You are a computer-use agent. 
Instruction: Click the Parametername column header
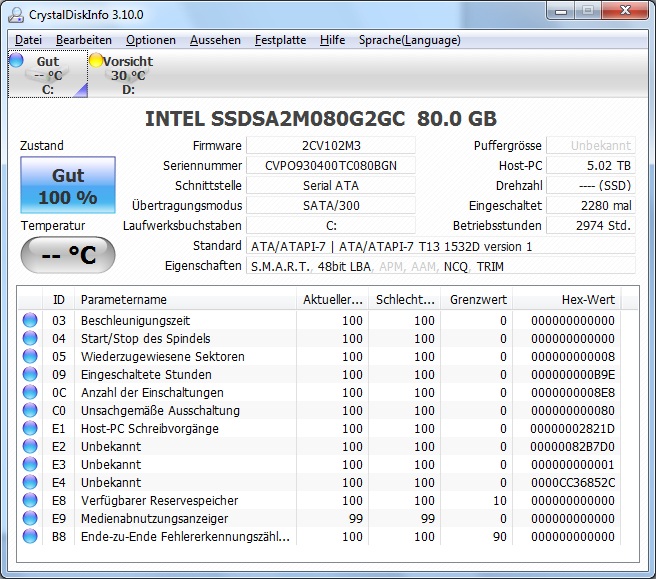click(185, 300)
